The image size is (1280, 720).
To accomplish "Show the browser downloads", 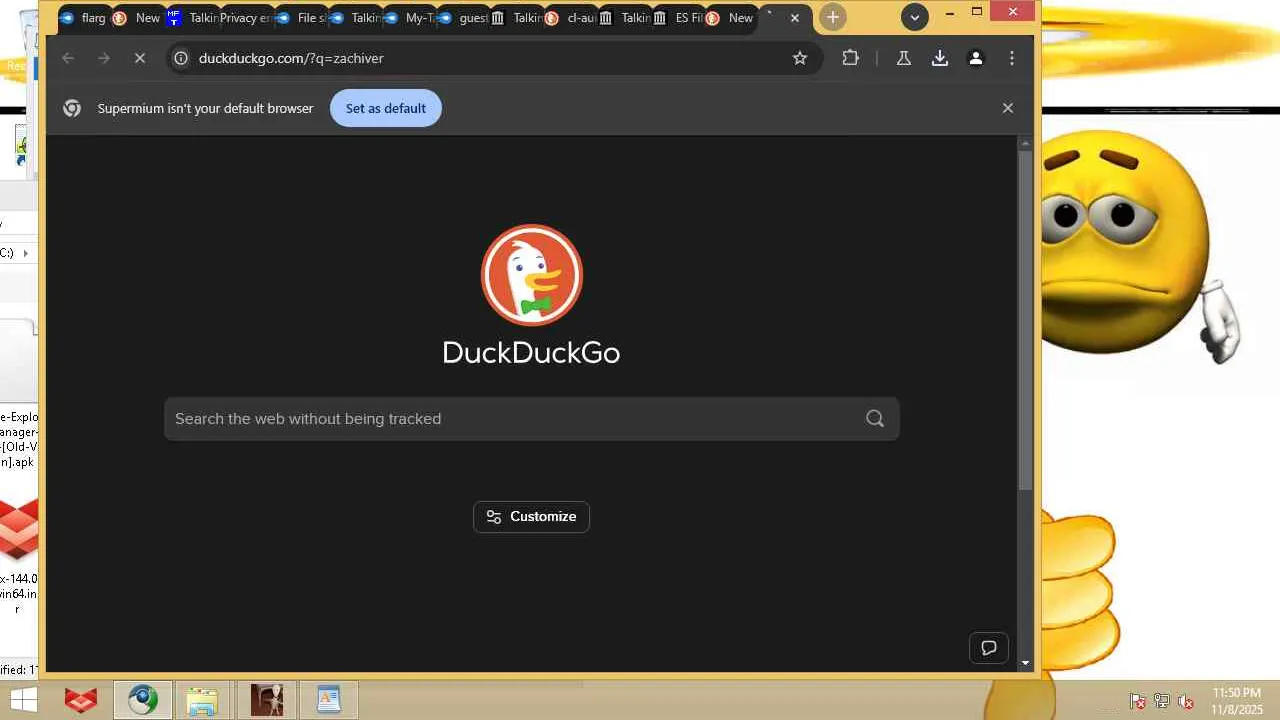I will tap(940, 58).
